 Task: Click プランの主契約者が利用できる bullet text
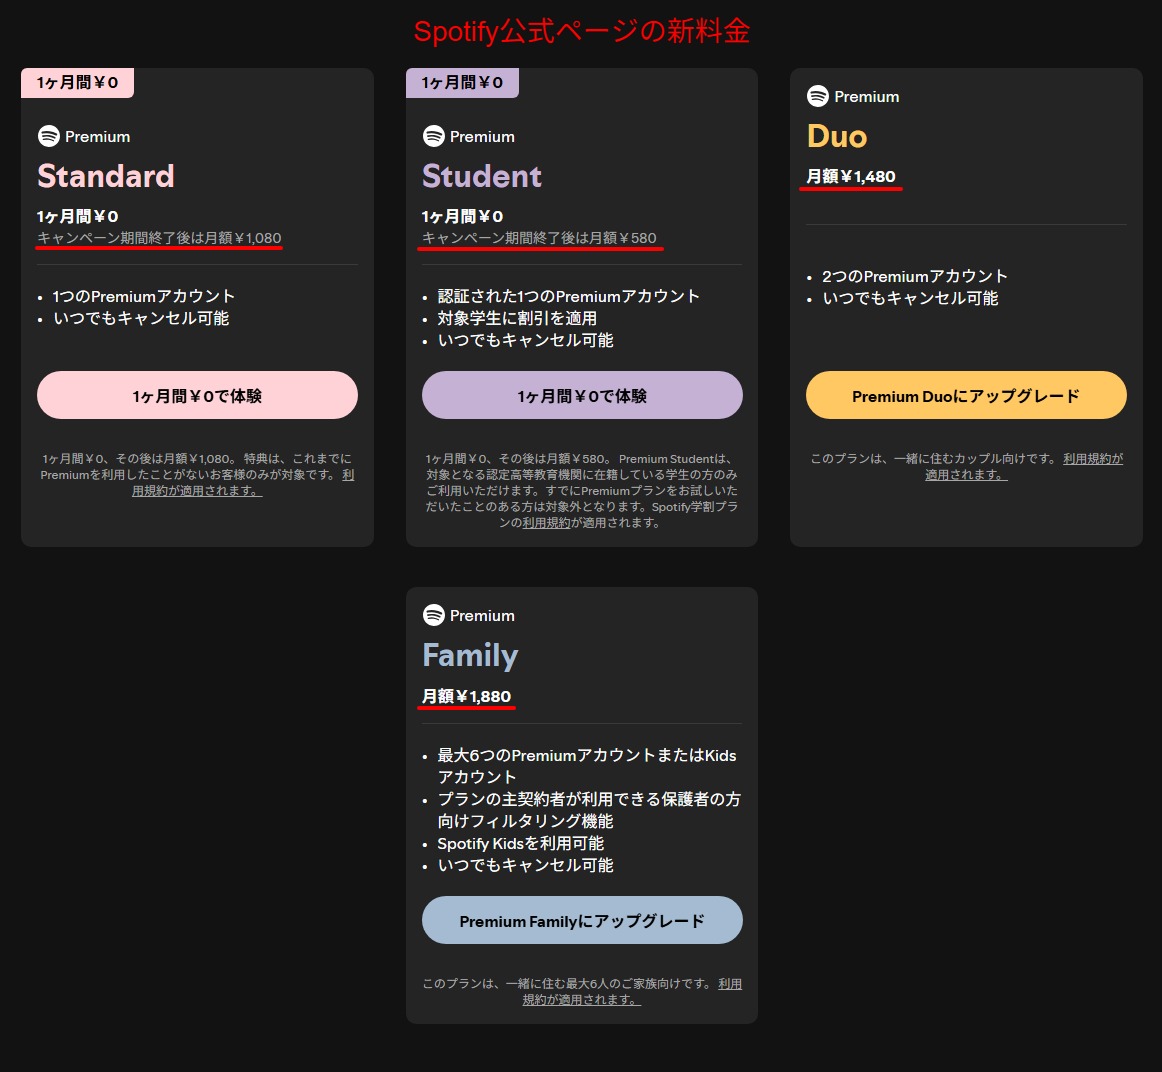point(588,810)
